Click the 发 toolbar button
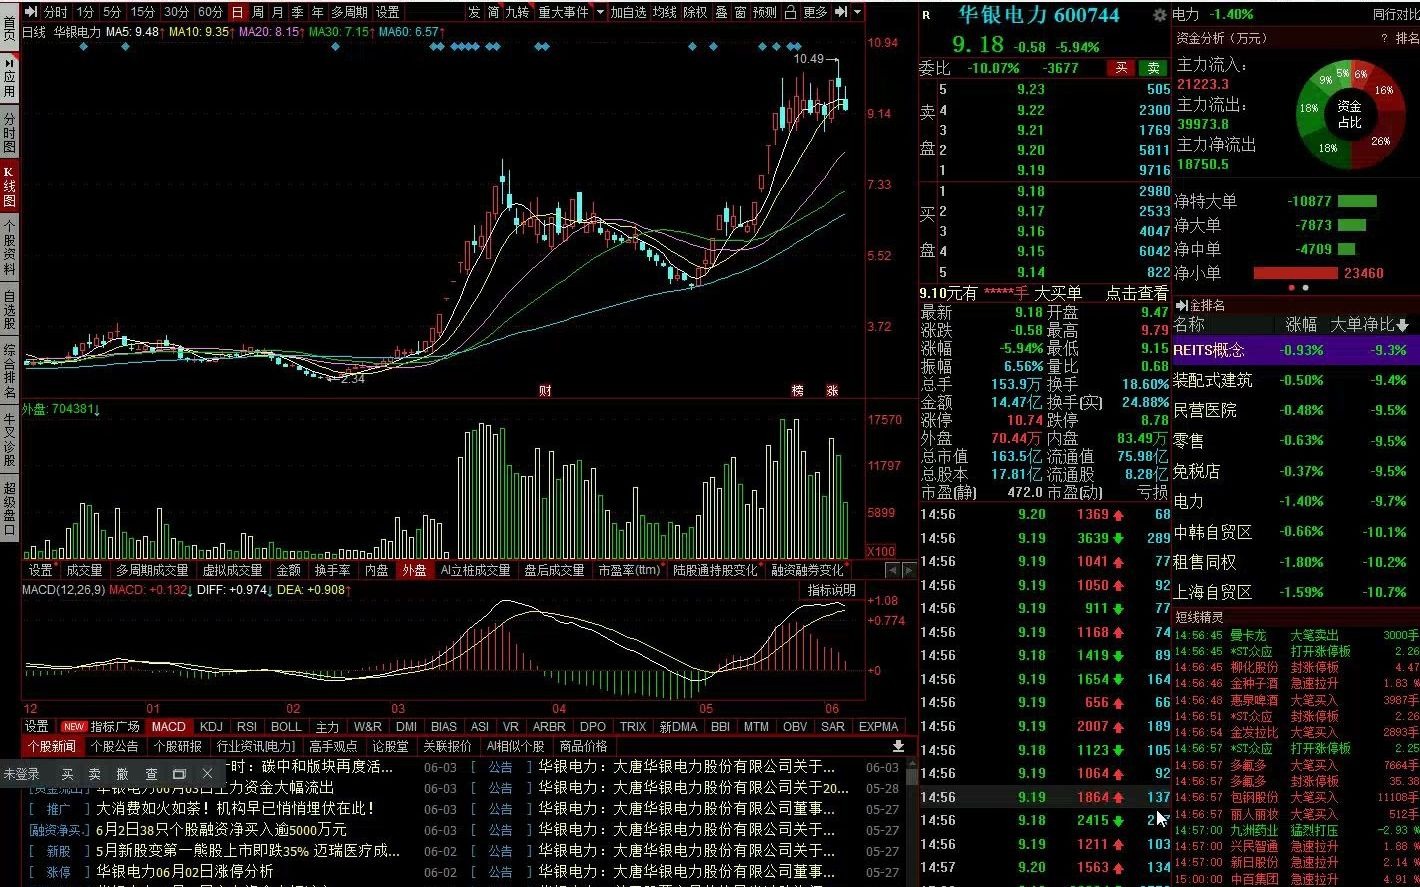1420x887 pixels. click(x=473, y=12)
